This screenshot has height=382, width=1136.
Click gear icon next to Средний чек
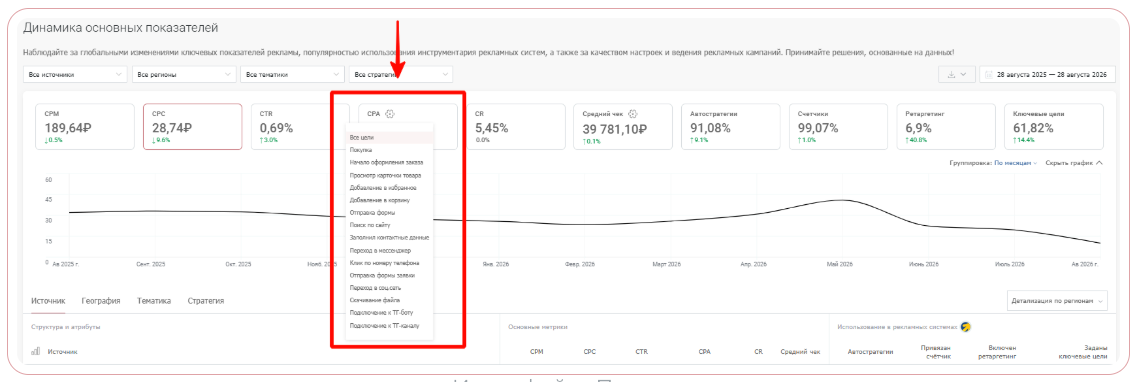pos(633,114)
